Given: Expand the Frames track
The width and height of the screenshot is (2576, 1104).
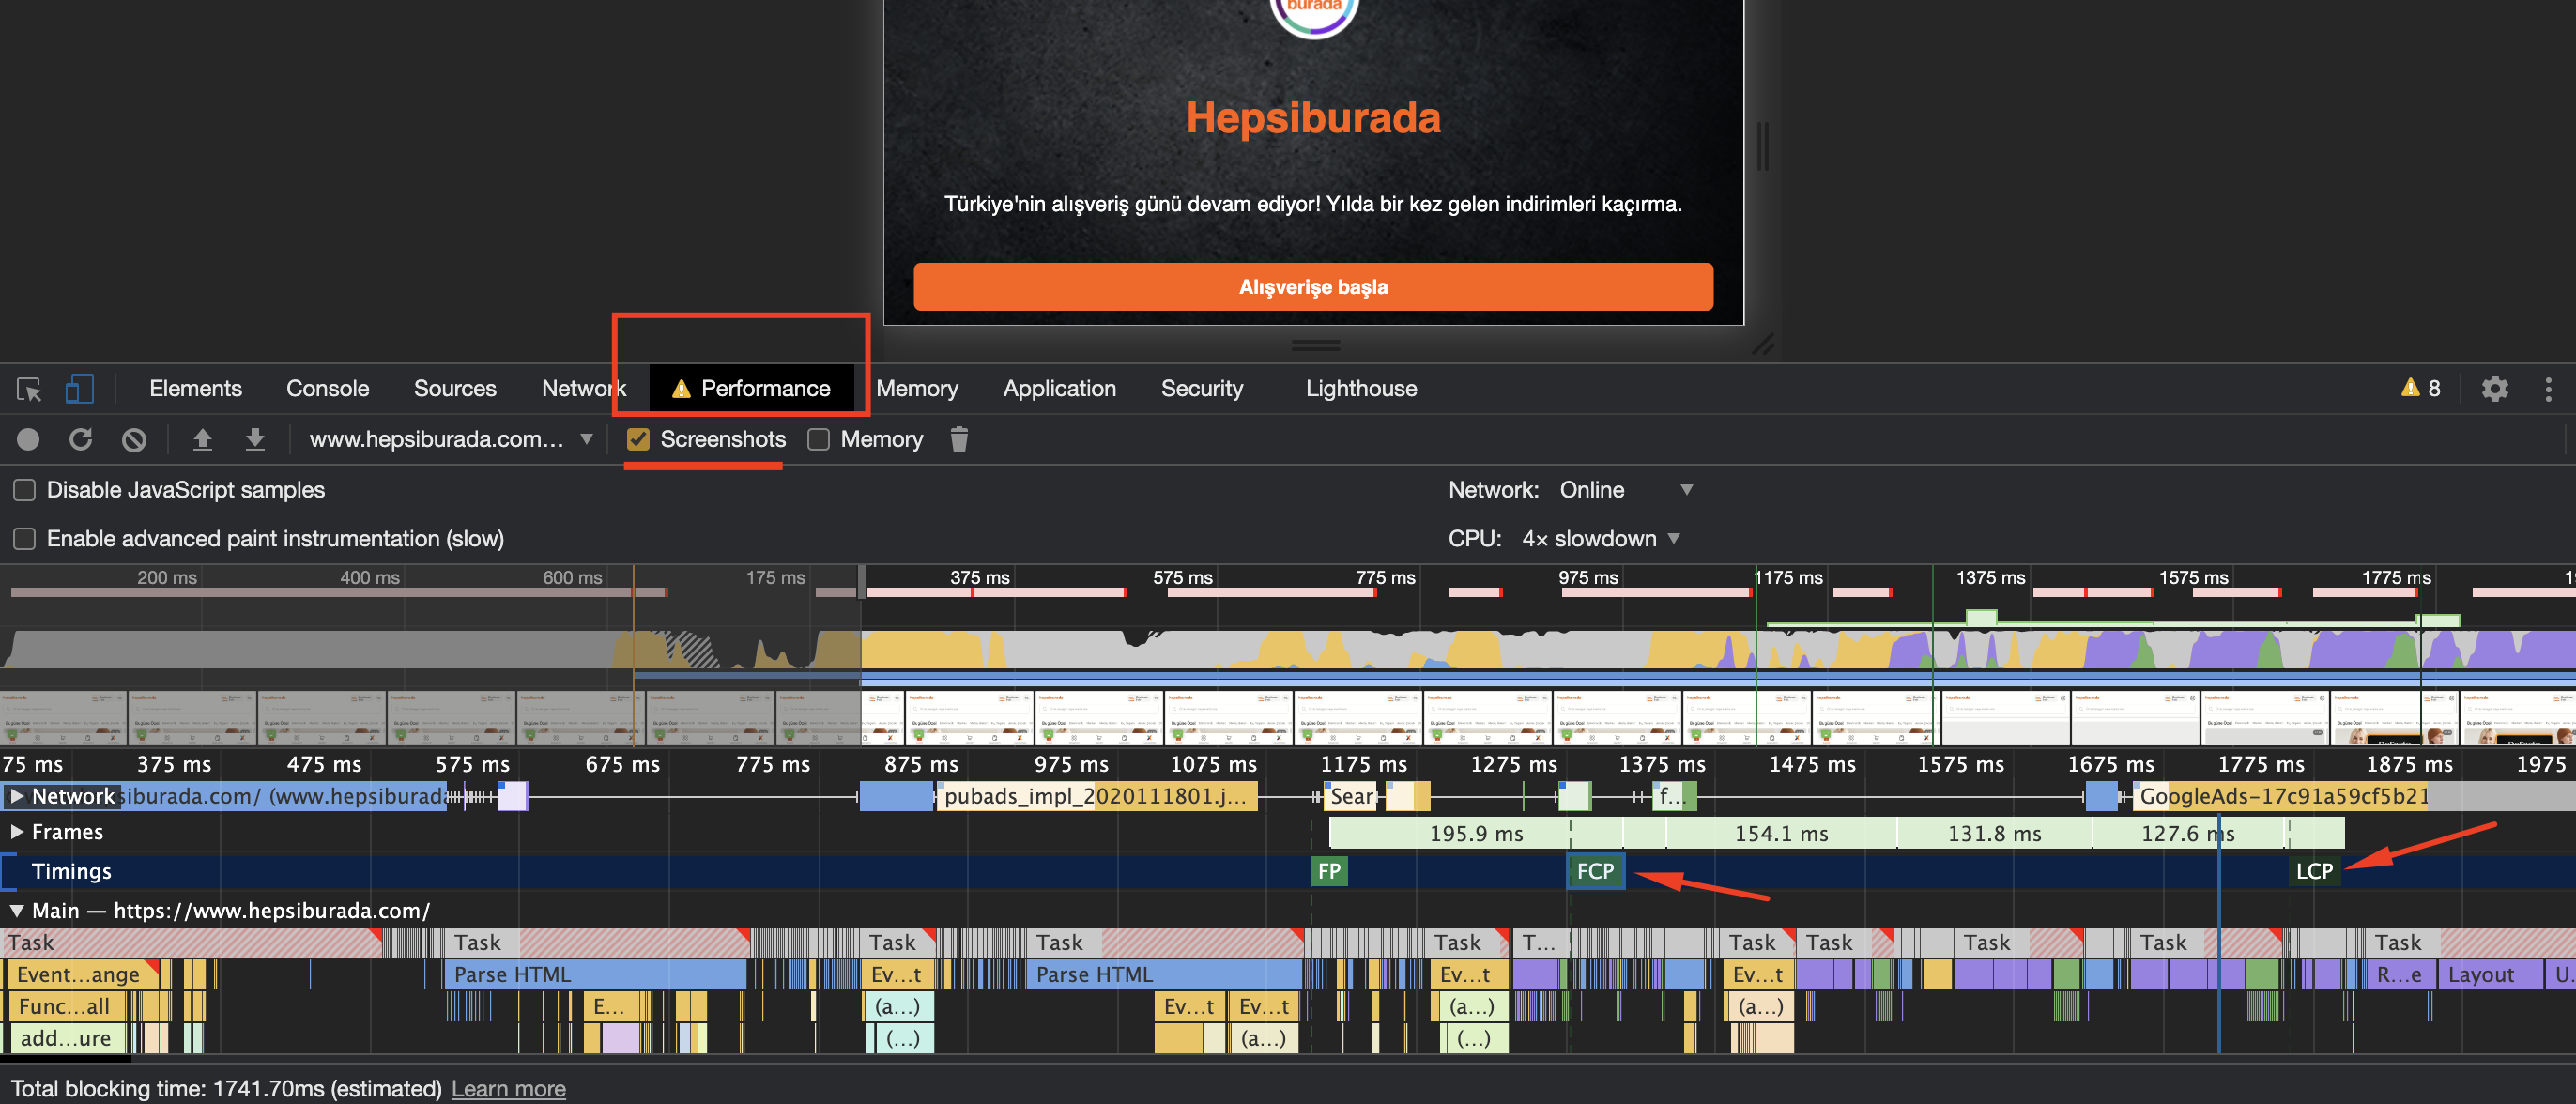Looking at the screenshot, I should [x=16, y=832].
